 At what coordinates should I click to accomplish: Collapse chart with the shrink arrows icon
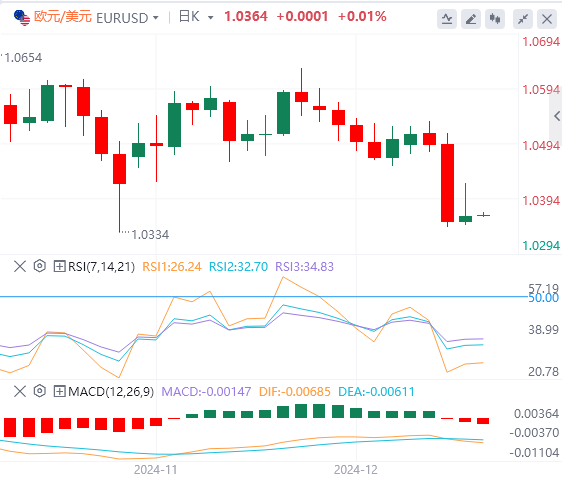[x=523, y=19]
